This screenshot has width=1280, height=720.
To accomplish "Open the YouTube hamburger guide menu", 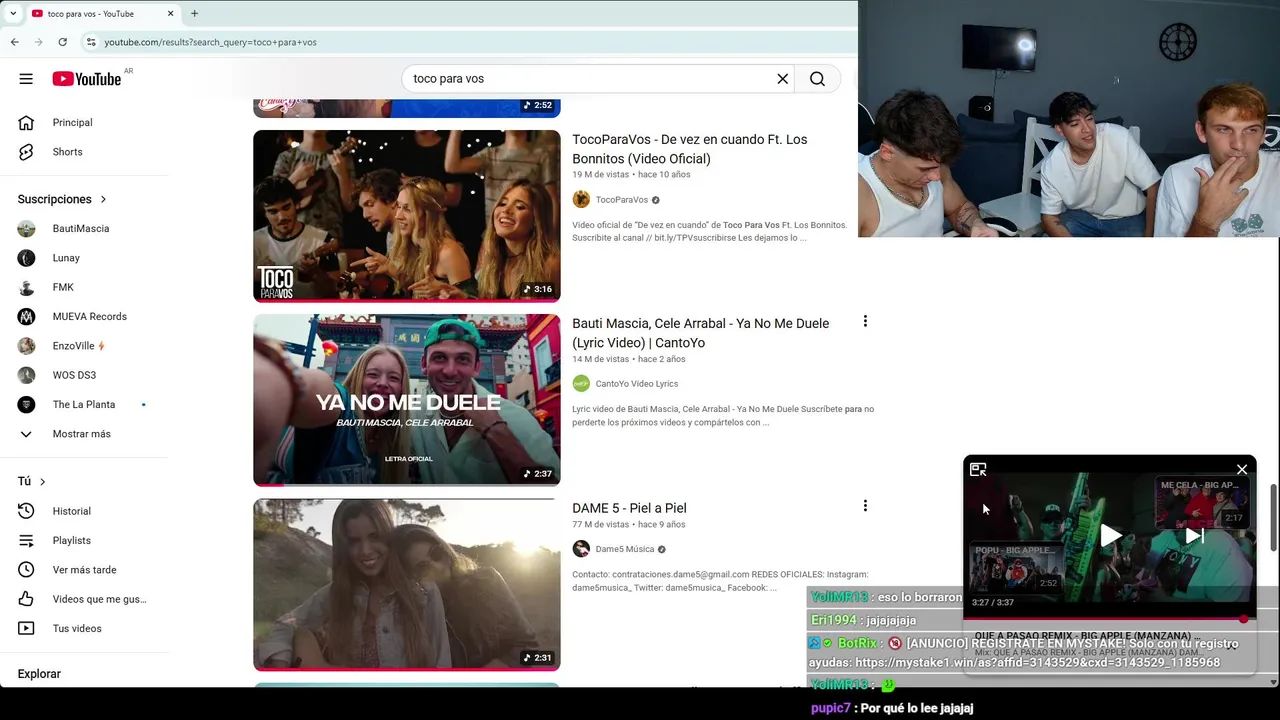I will coord(26,79).
